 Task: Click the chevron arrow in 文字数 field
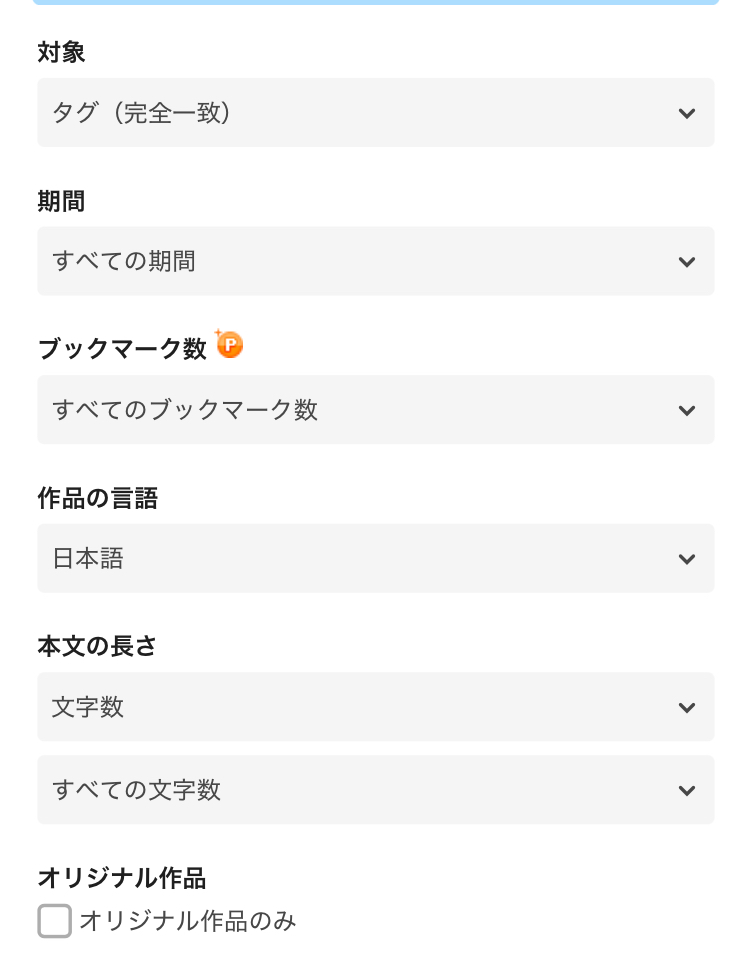pos(686,707)
